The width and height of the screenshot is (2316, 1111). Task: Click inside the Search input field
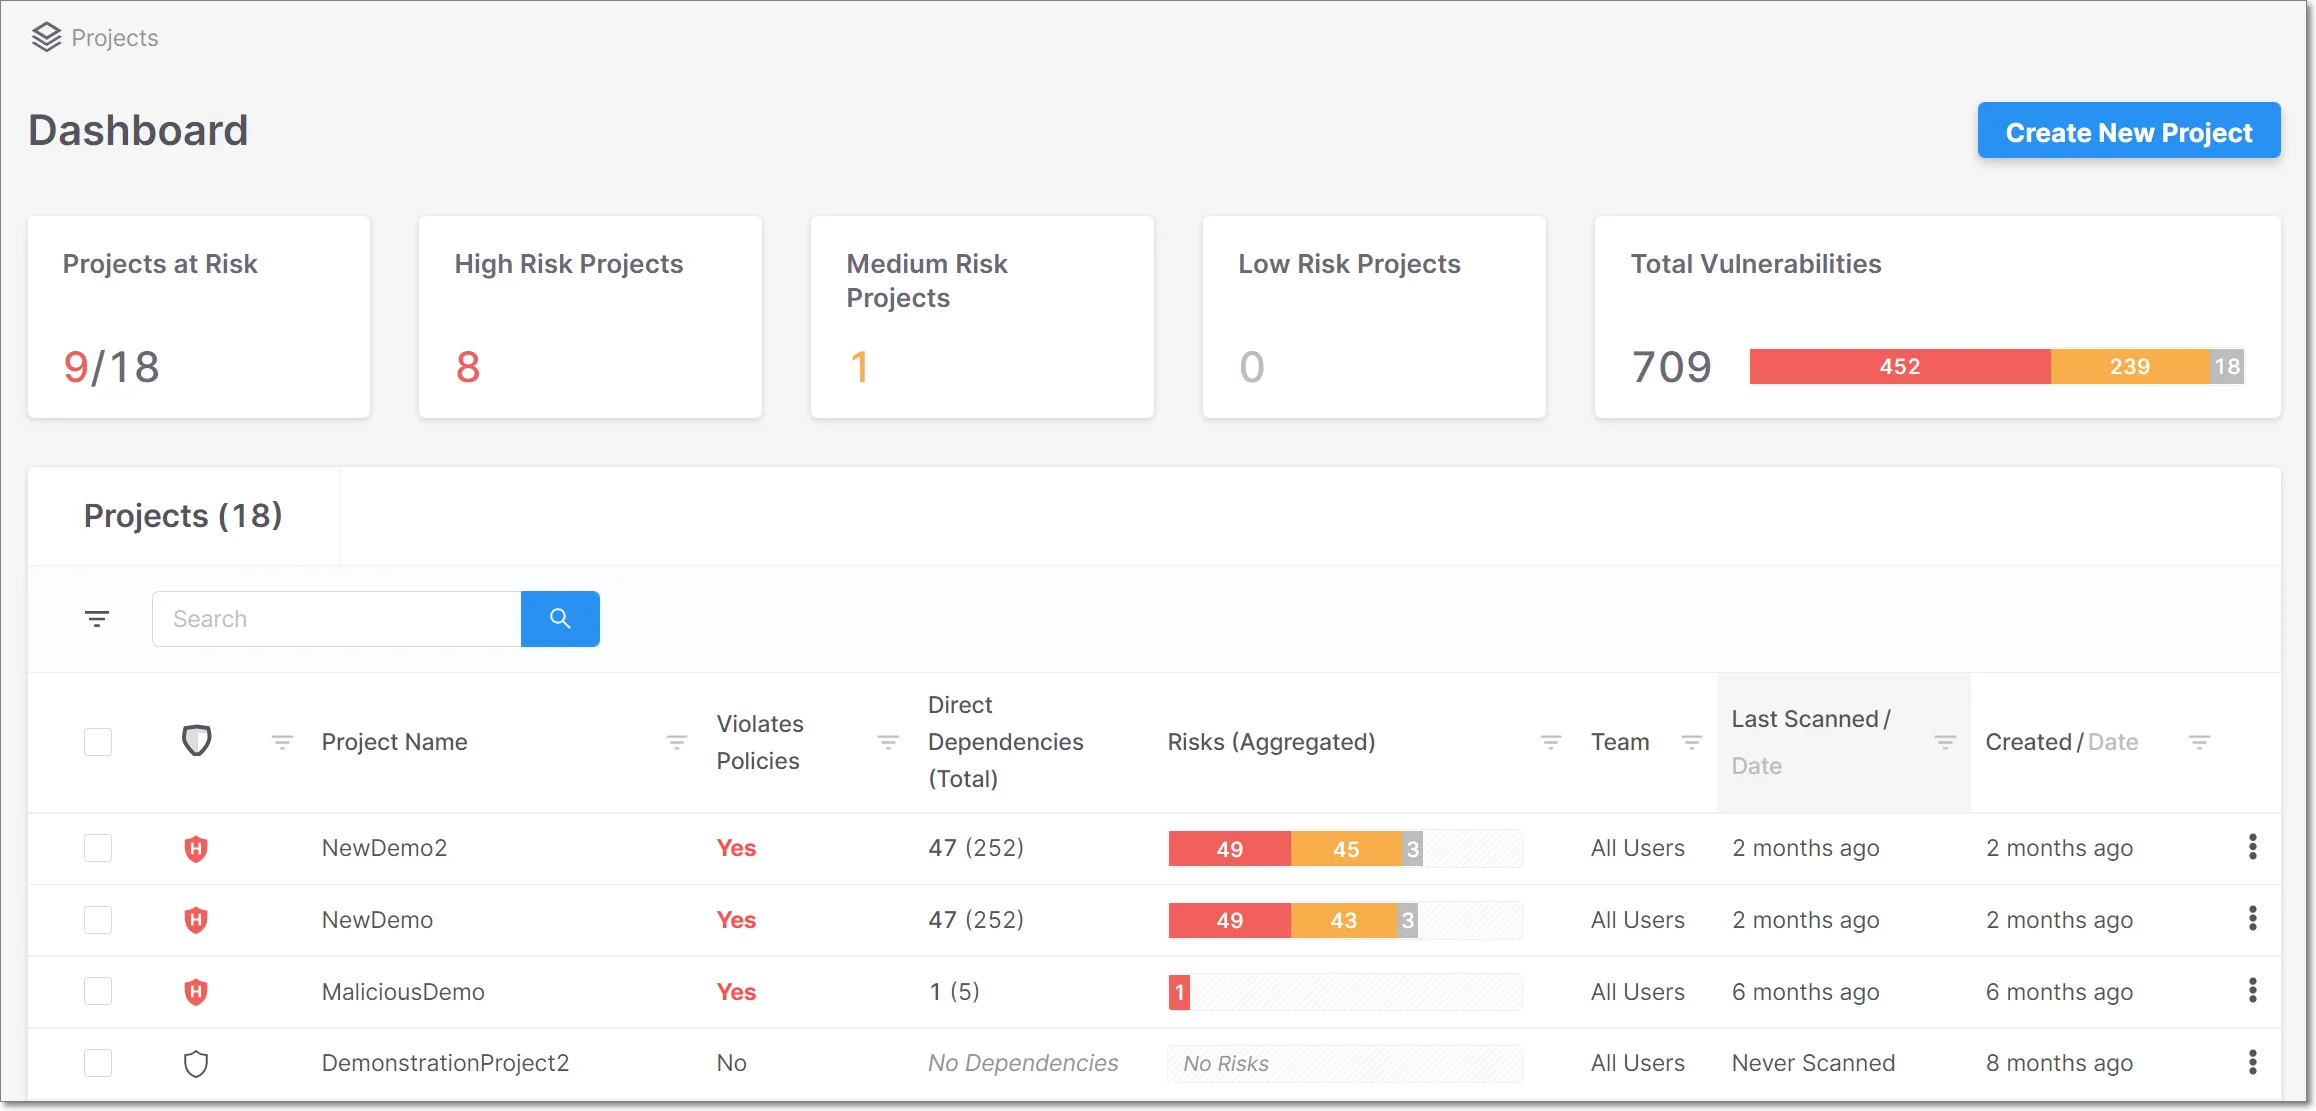click(x=335, y=618)
